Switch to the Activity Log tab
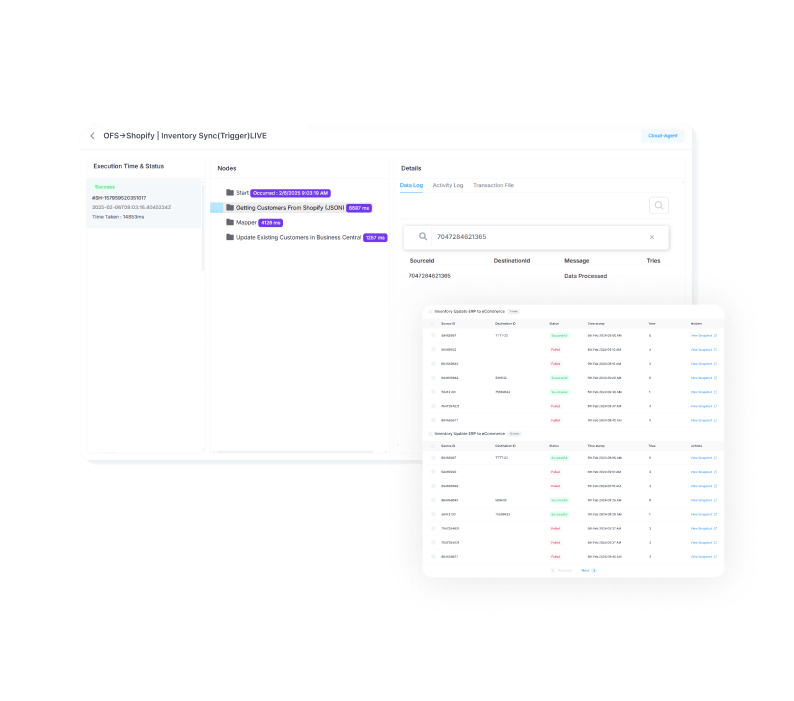The width and height of the screenshot is (794, 701). [448, 185]
